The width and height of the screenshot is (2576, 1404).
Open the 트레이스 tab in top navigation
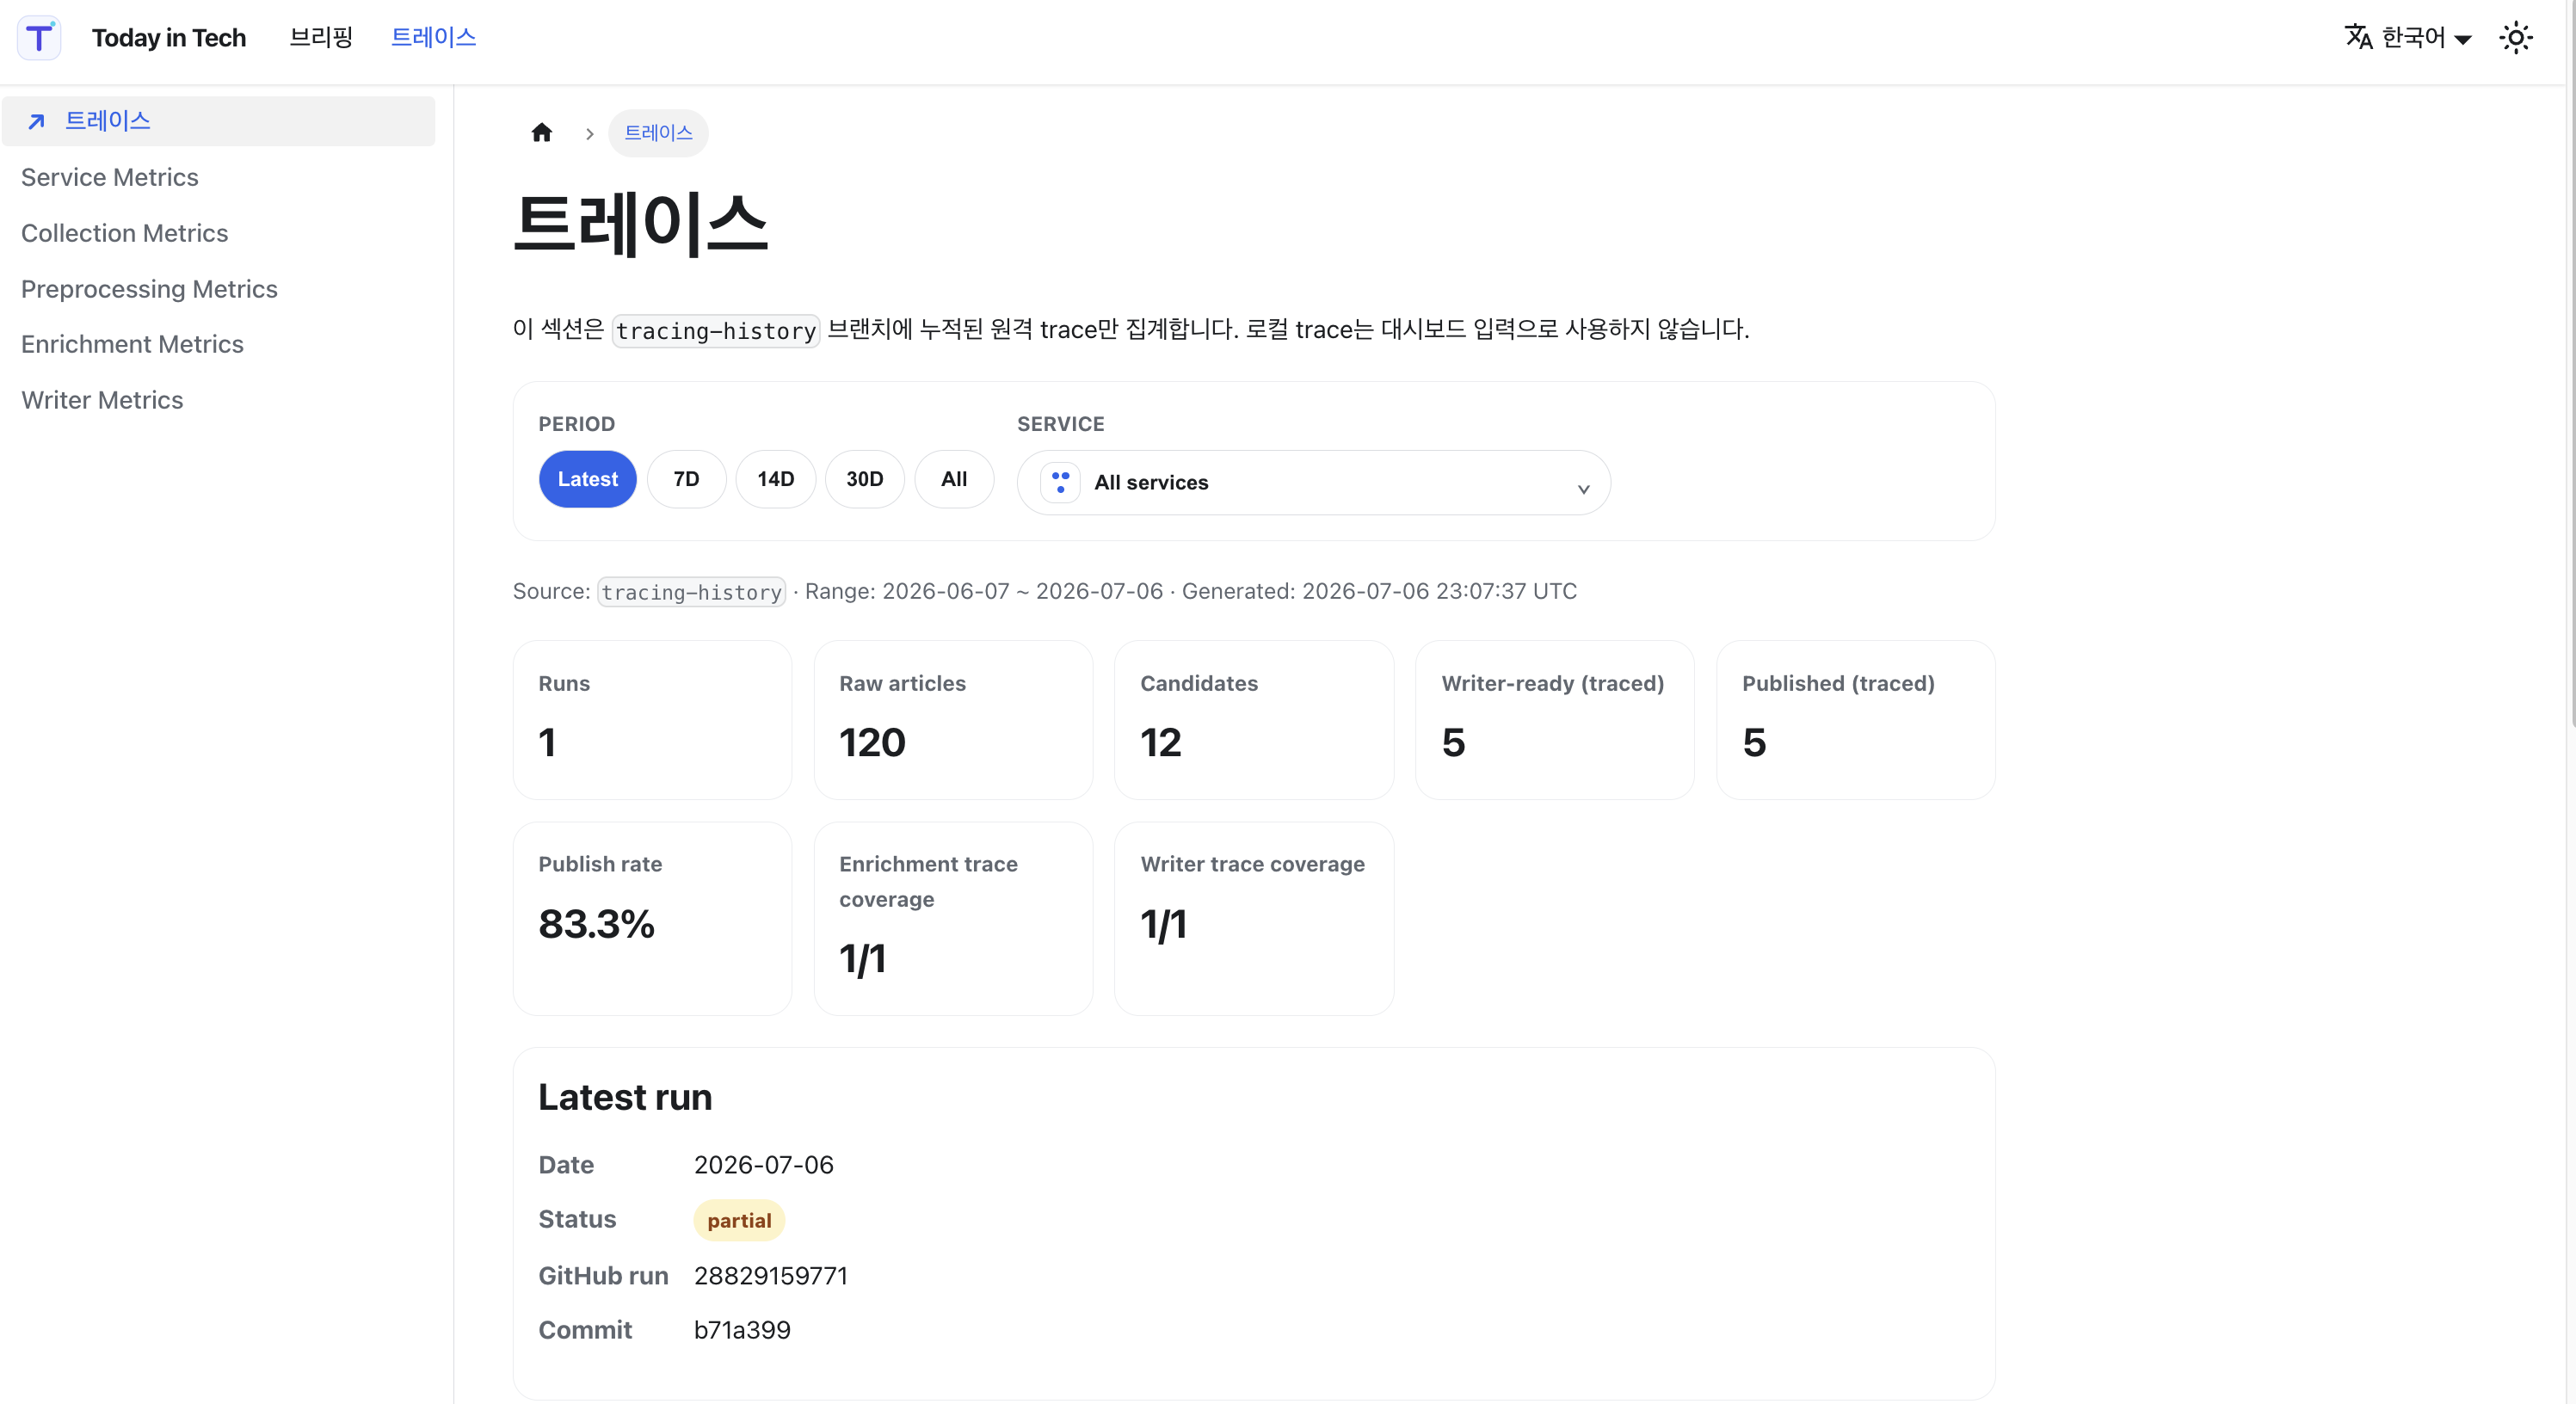[433, 38]
